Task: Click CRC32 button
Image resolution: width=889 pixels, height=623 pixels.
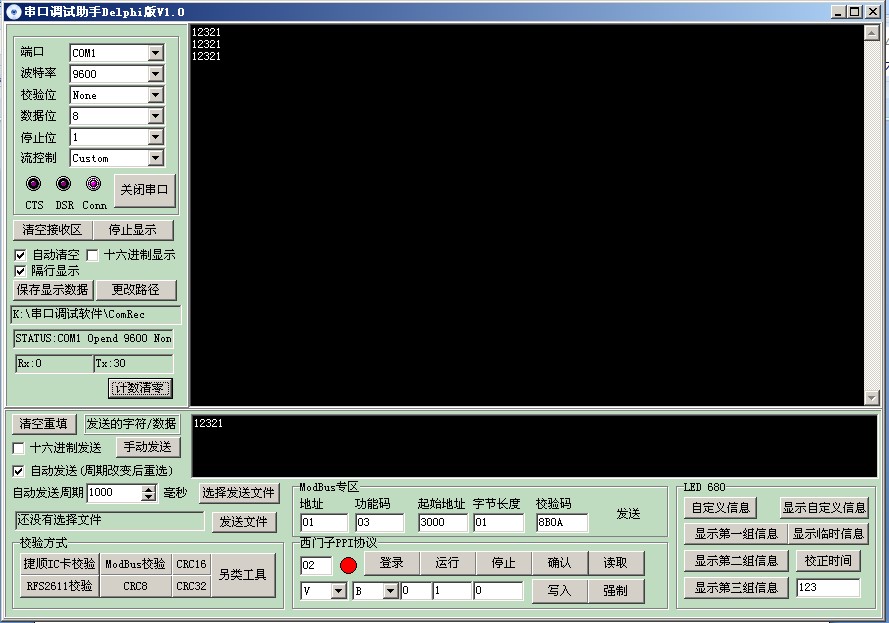Action: point(191,586)
